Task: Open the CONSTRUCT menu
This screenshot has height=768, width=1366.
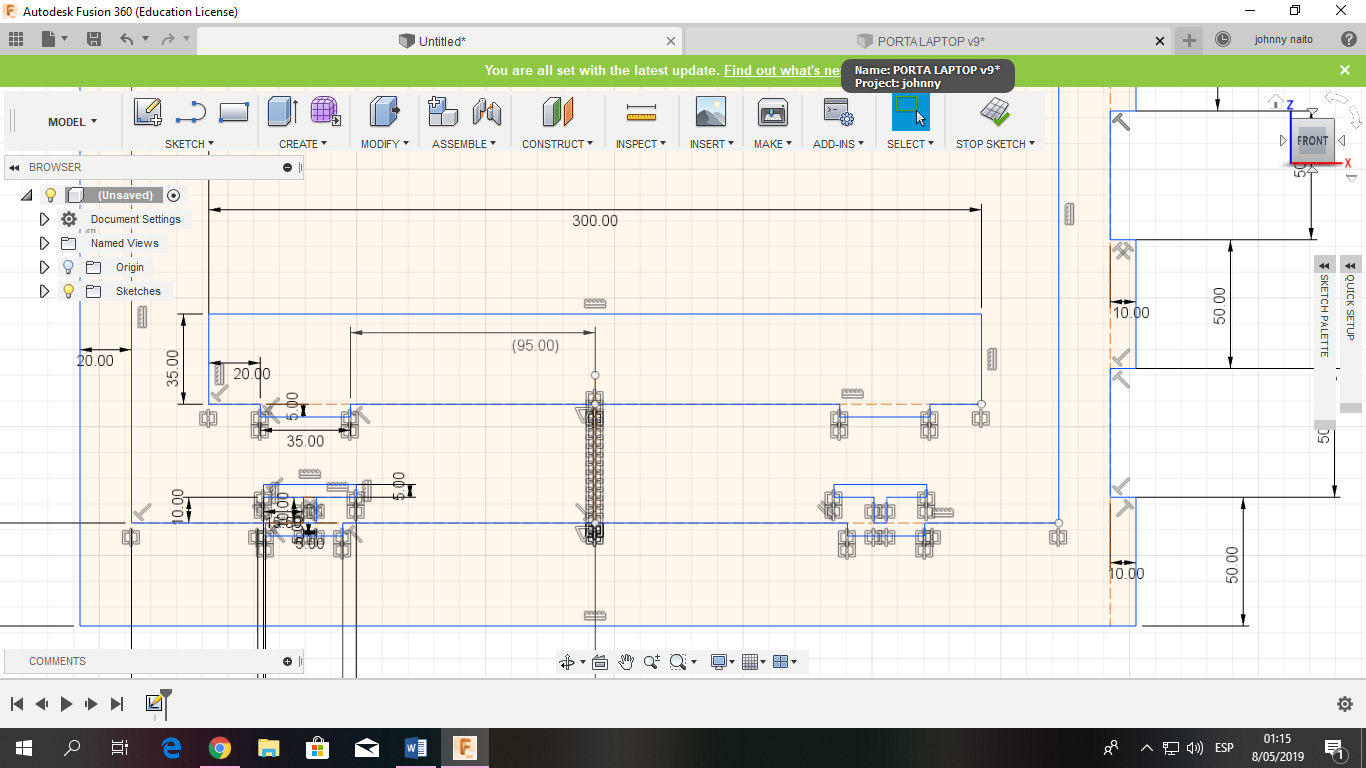Action: click(x=557, y=144)
